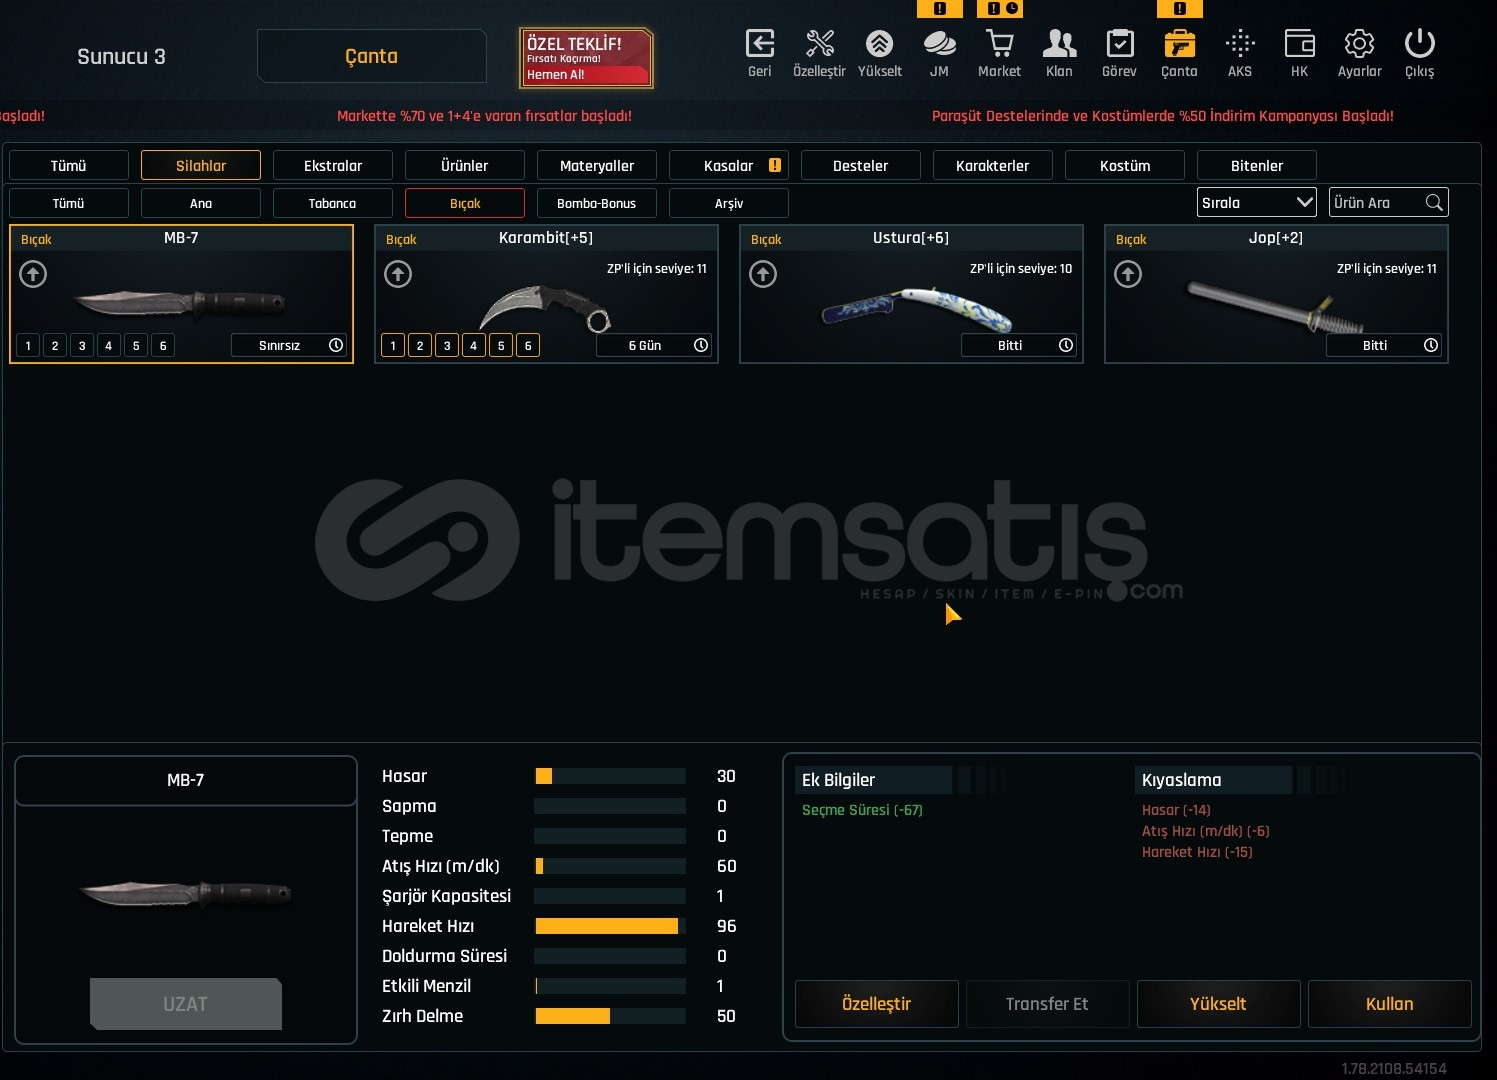Click the ÖZEL TEKLİF banner
This screenshot has width=1497, height=1080.
[586, 58]
